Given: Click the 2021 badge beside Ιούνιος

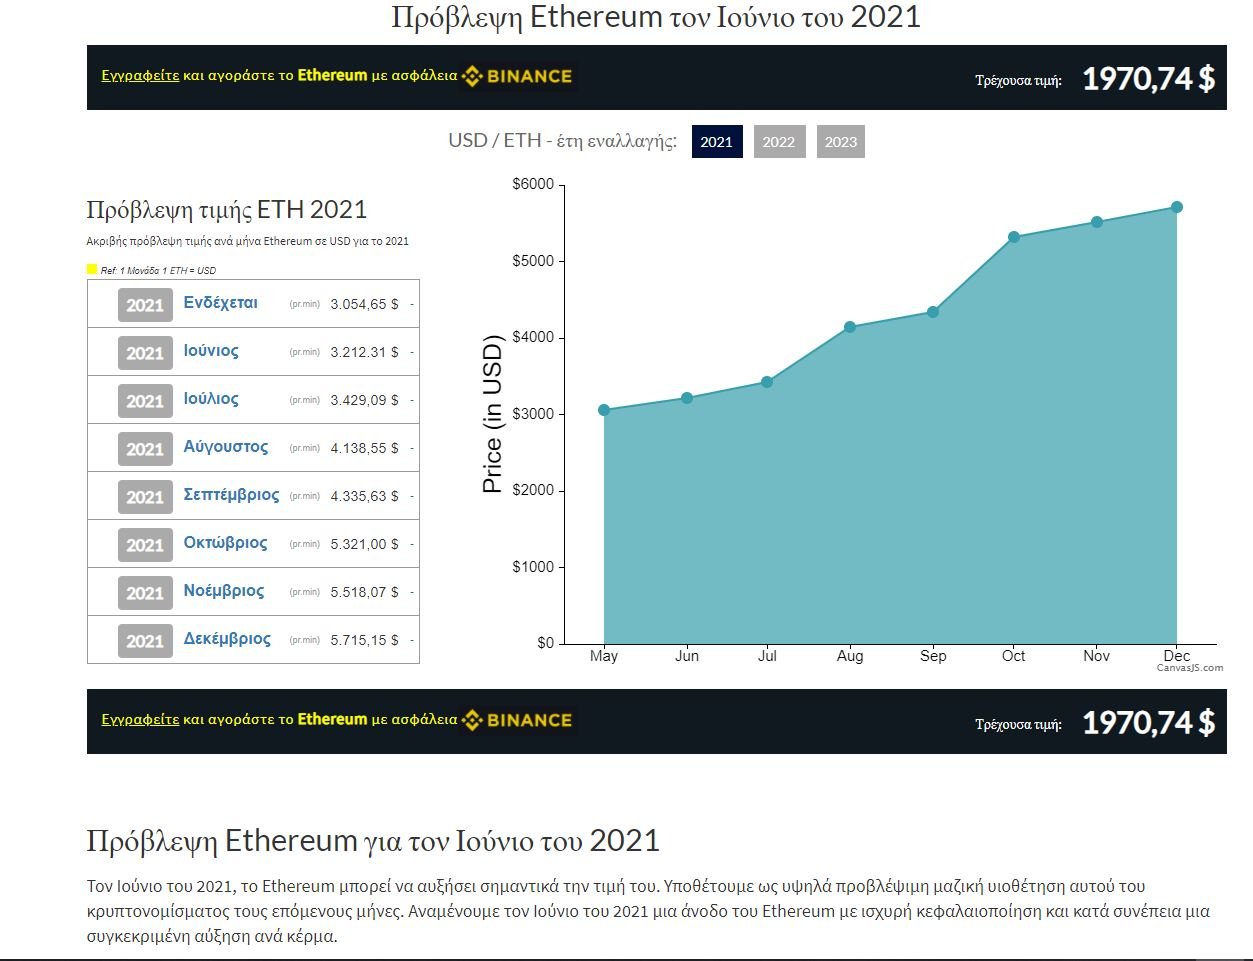Looking at the screenshot, I should coord(145,353).
